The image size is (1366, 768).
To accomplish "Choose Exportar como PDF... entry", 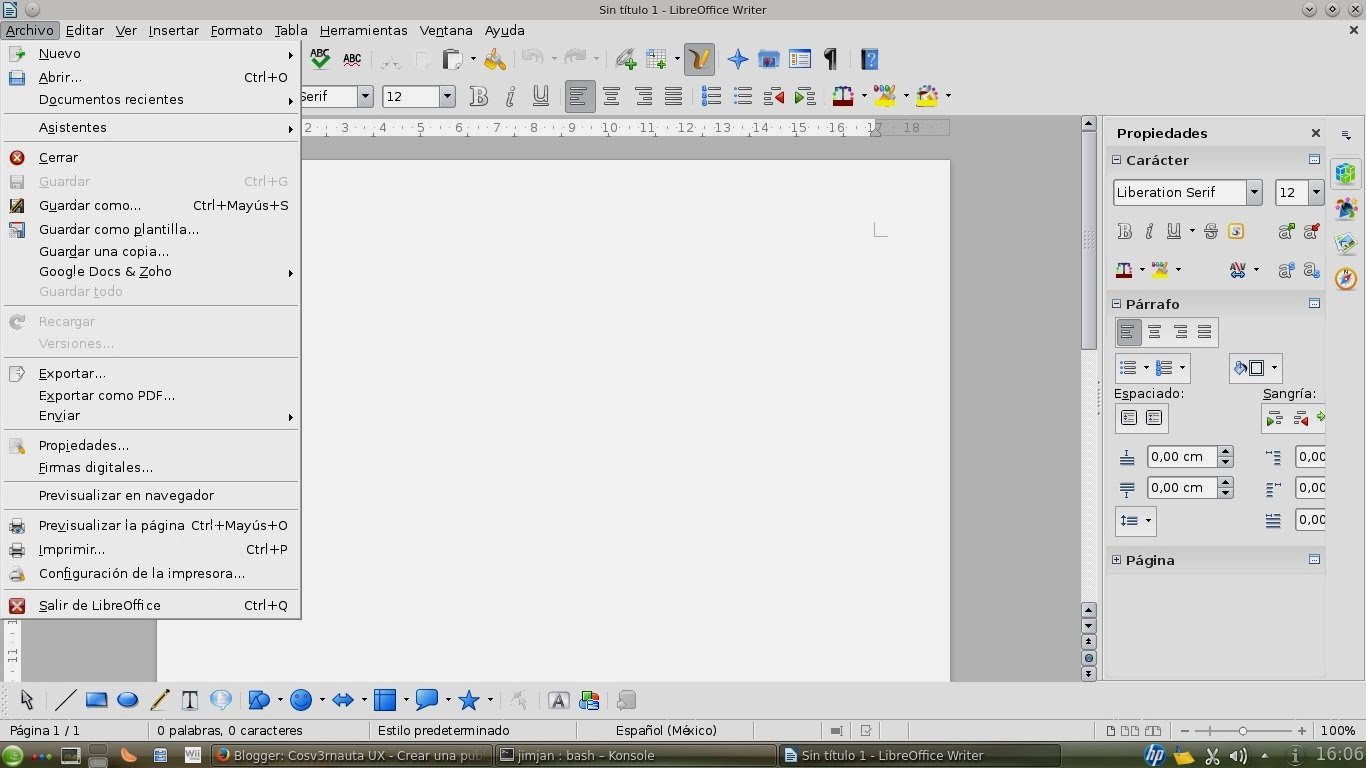I will [152, 395].
